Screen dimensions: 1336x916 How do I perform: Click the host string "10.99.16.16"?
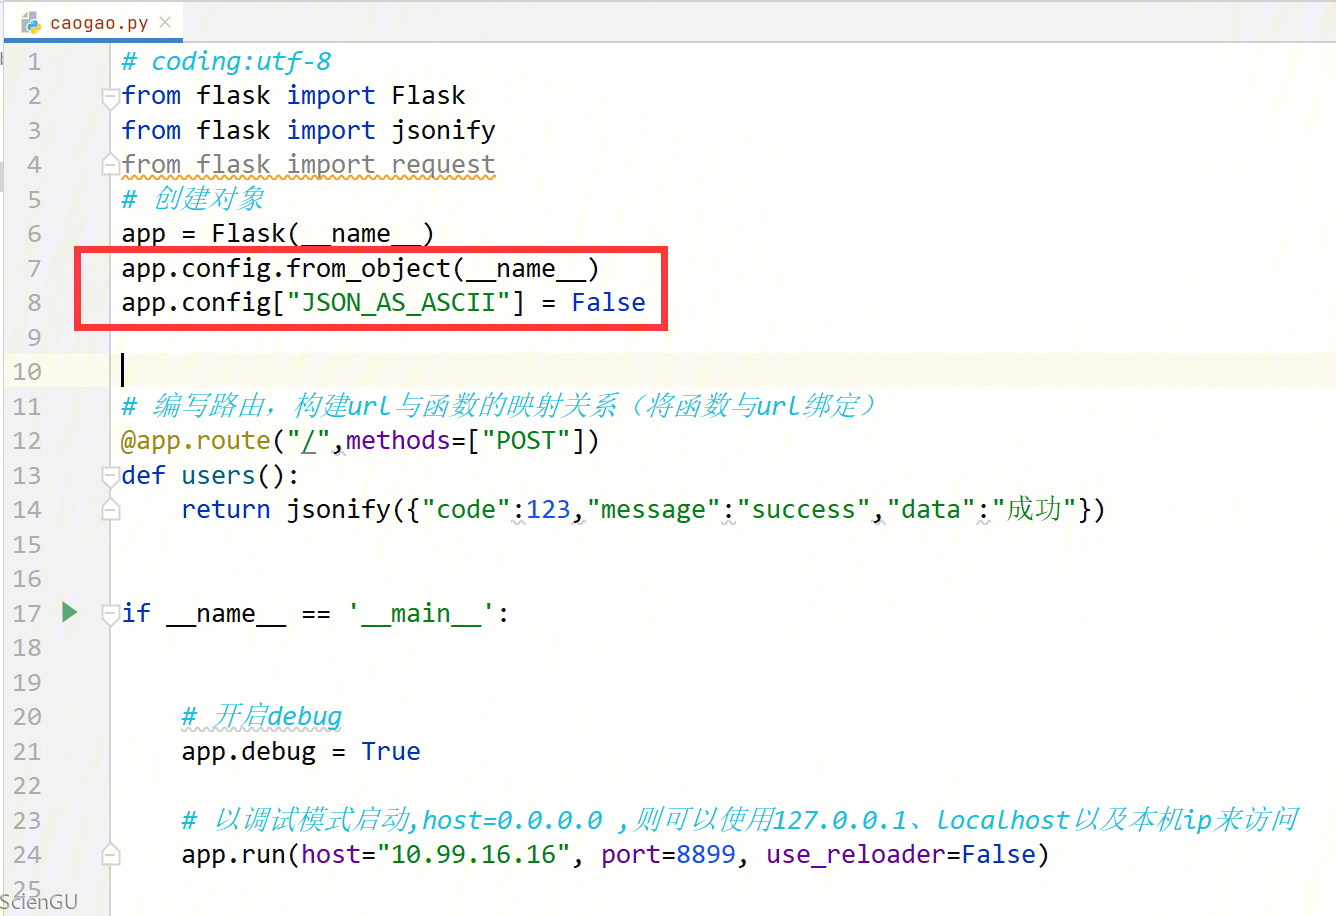tap(473, 855)
